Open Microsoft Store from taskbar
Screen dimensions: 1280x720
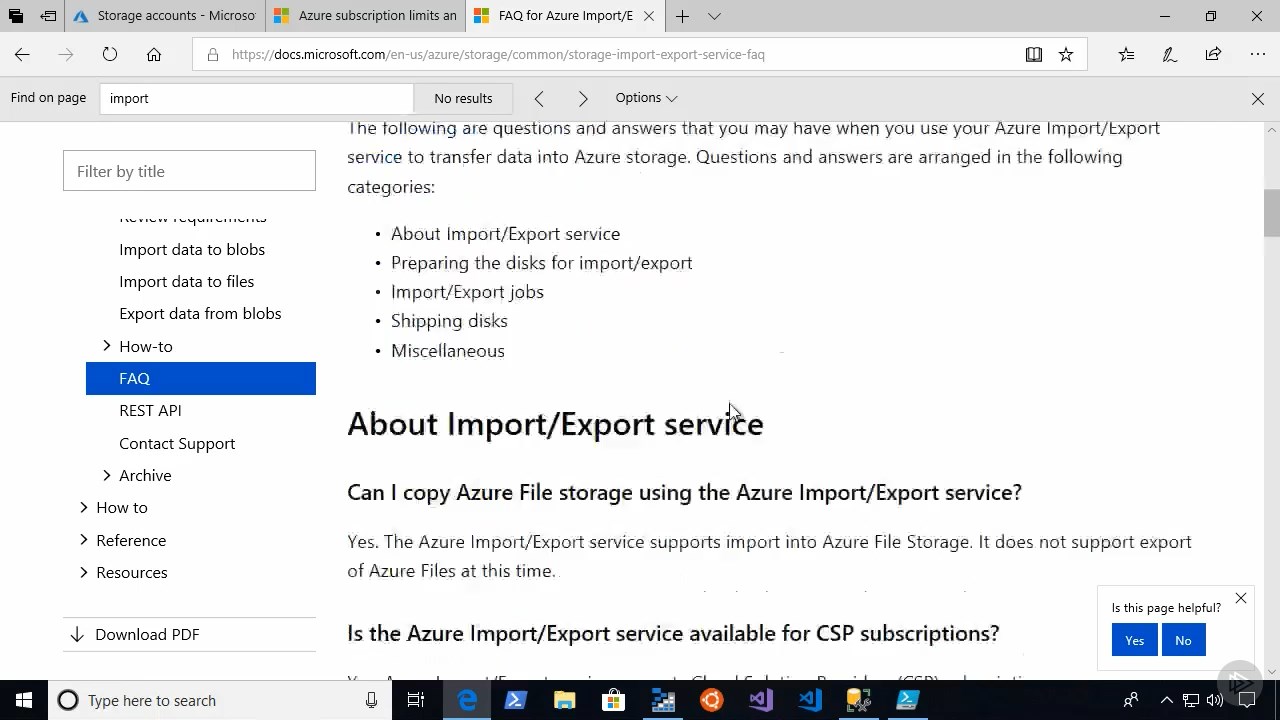pos(614,700)
